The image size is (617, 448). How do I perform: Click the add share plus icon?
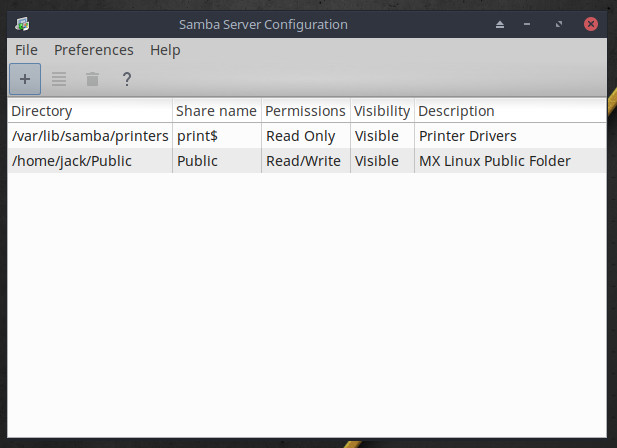pyautogui.click(x=25, y=79)
